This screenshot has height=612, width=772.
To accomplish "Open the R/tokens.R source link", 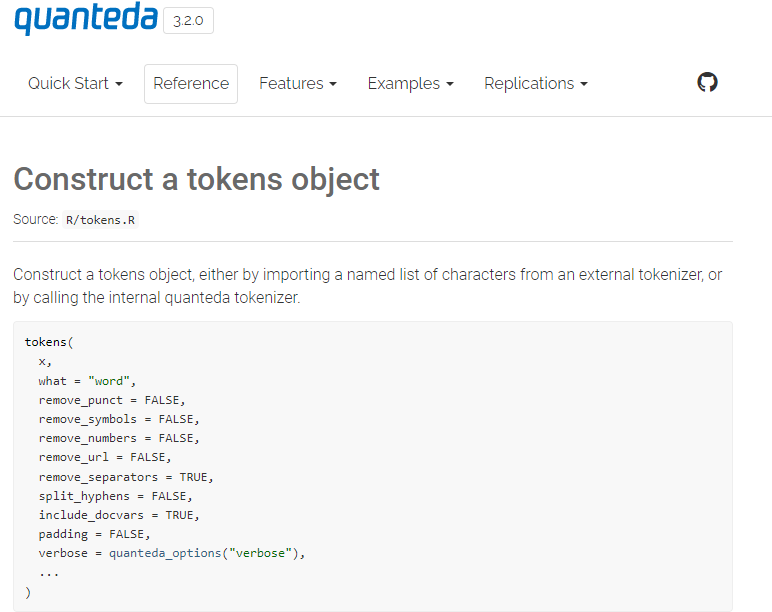I will pyautogui.click(x=99, y=220).
